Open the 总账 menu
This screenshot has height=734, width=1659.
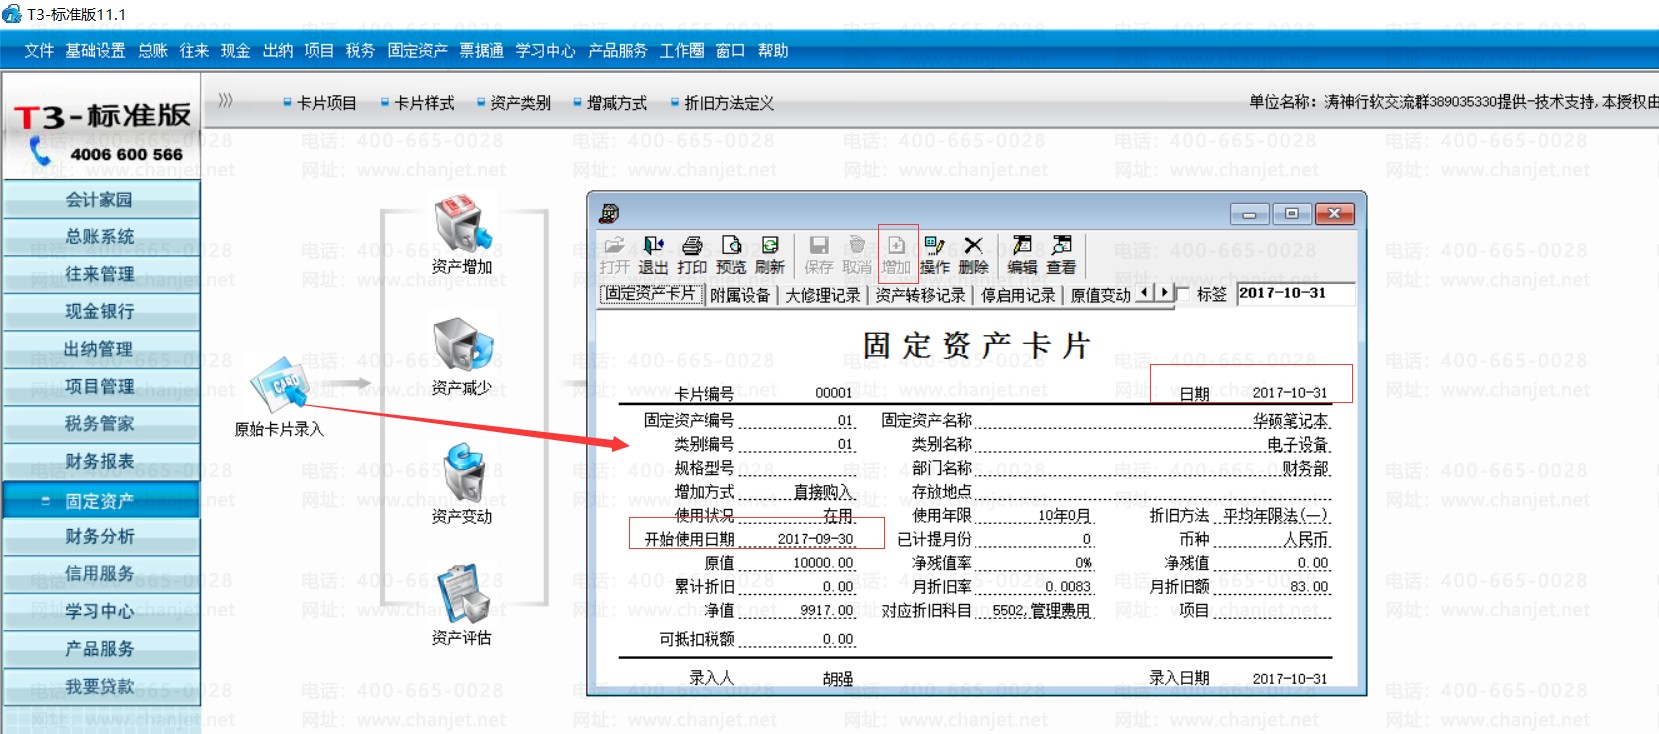pos(153,51)
